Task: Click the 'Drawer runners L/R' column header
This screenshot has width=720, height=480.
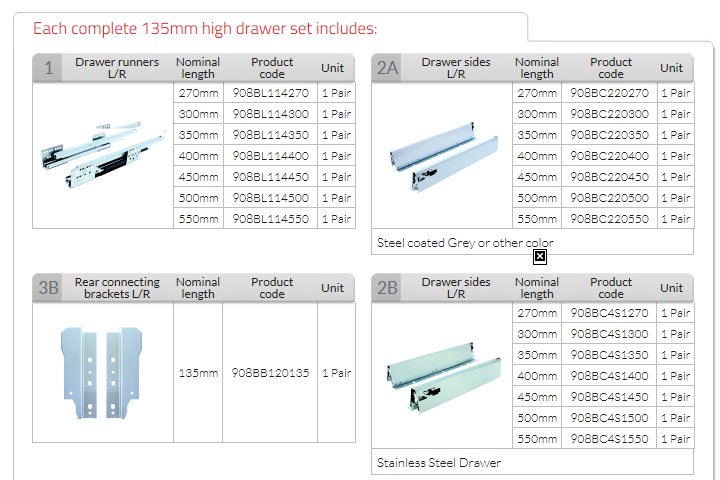Action: click(117, 68)
